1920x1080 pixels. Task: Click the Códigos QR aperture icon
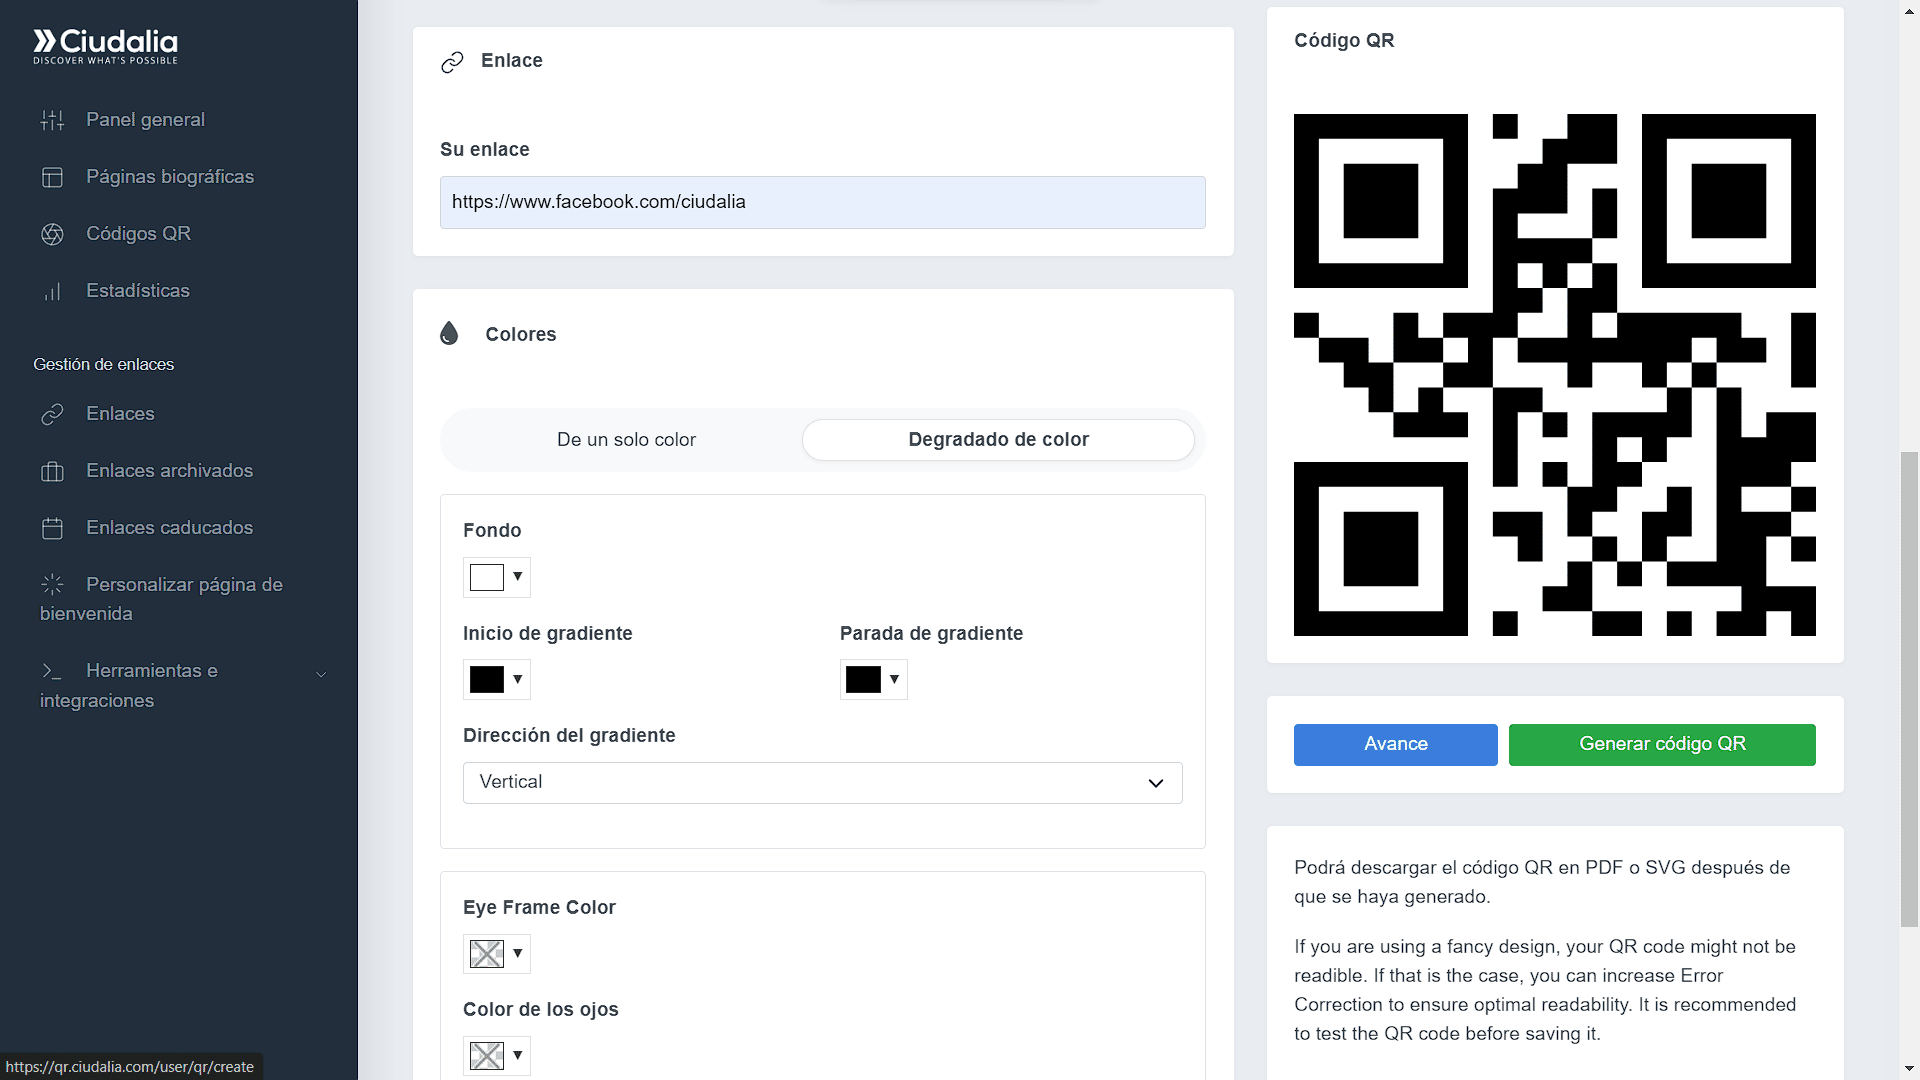pos(52,234)
